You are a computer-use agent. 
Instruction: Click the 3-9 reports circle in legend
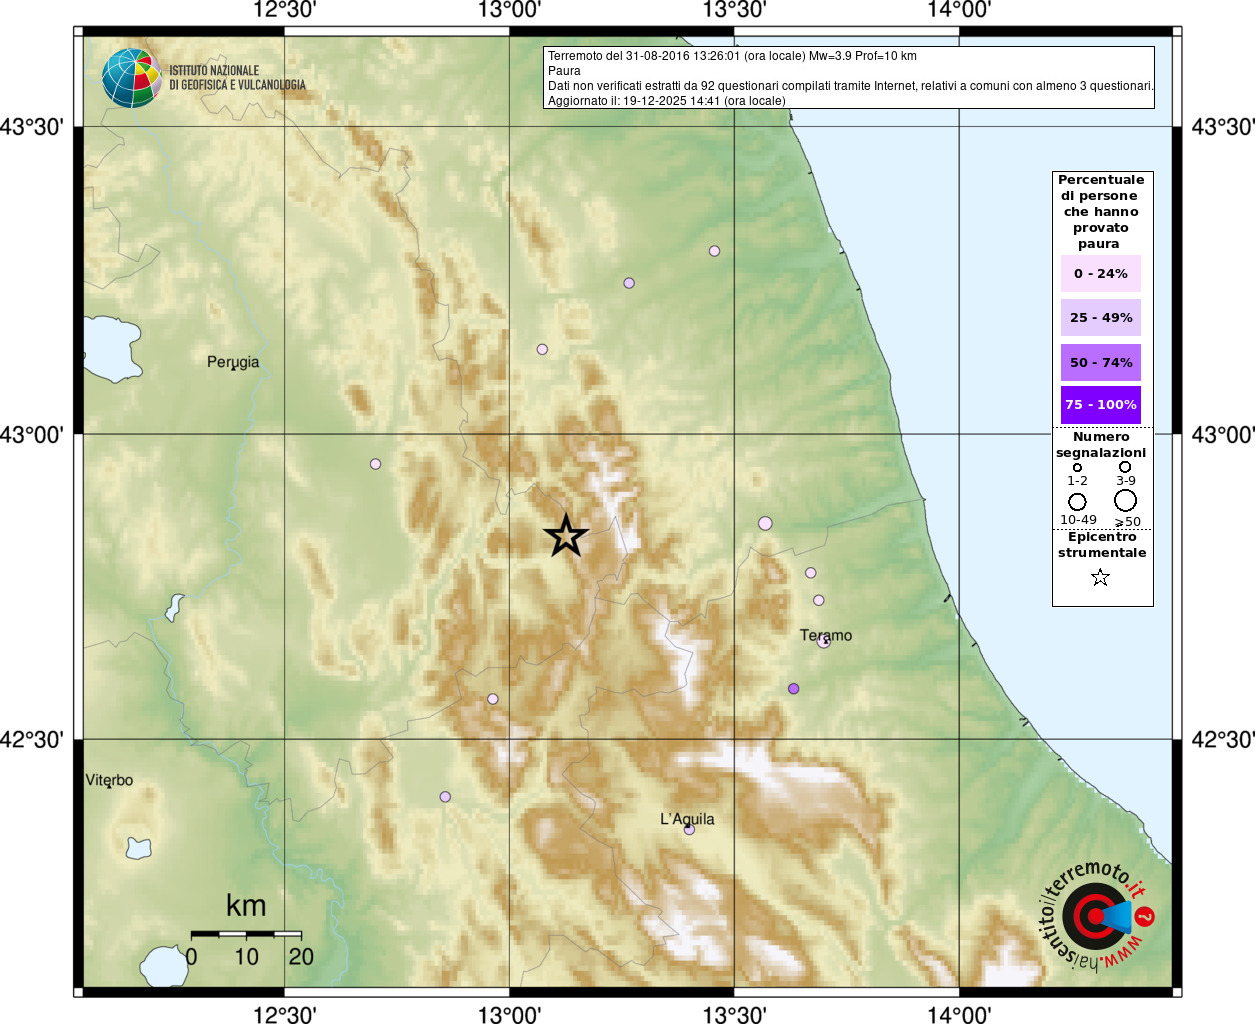click(x=1125, y=467)
